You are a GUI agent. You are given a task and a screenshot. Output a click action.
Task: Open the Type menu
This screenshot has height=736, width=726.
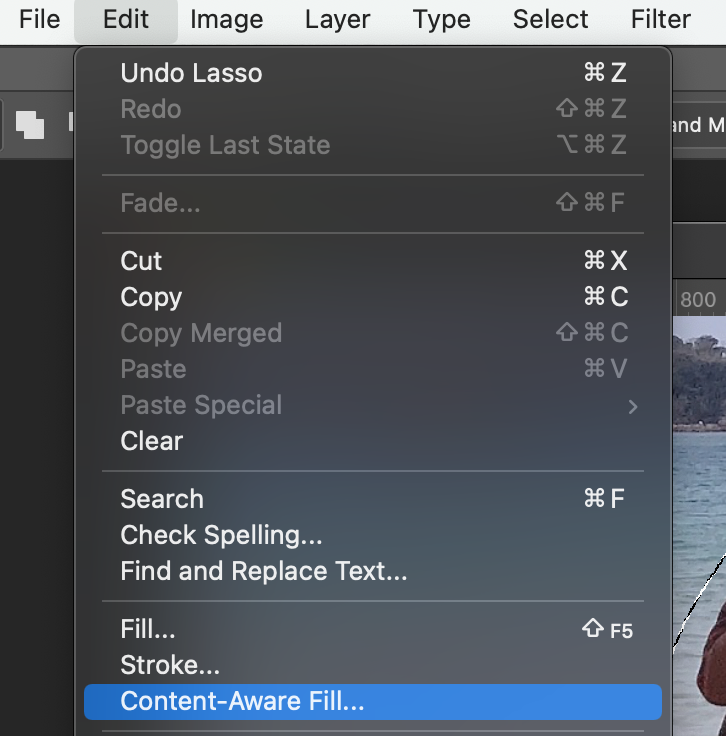[442, 19]
